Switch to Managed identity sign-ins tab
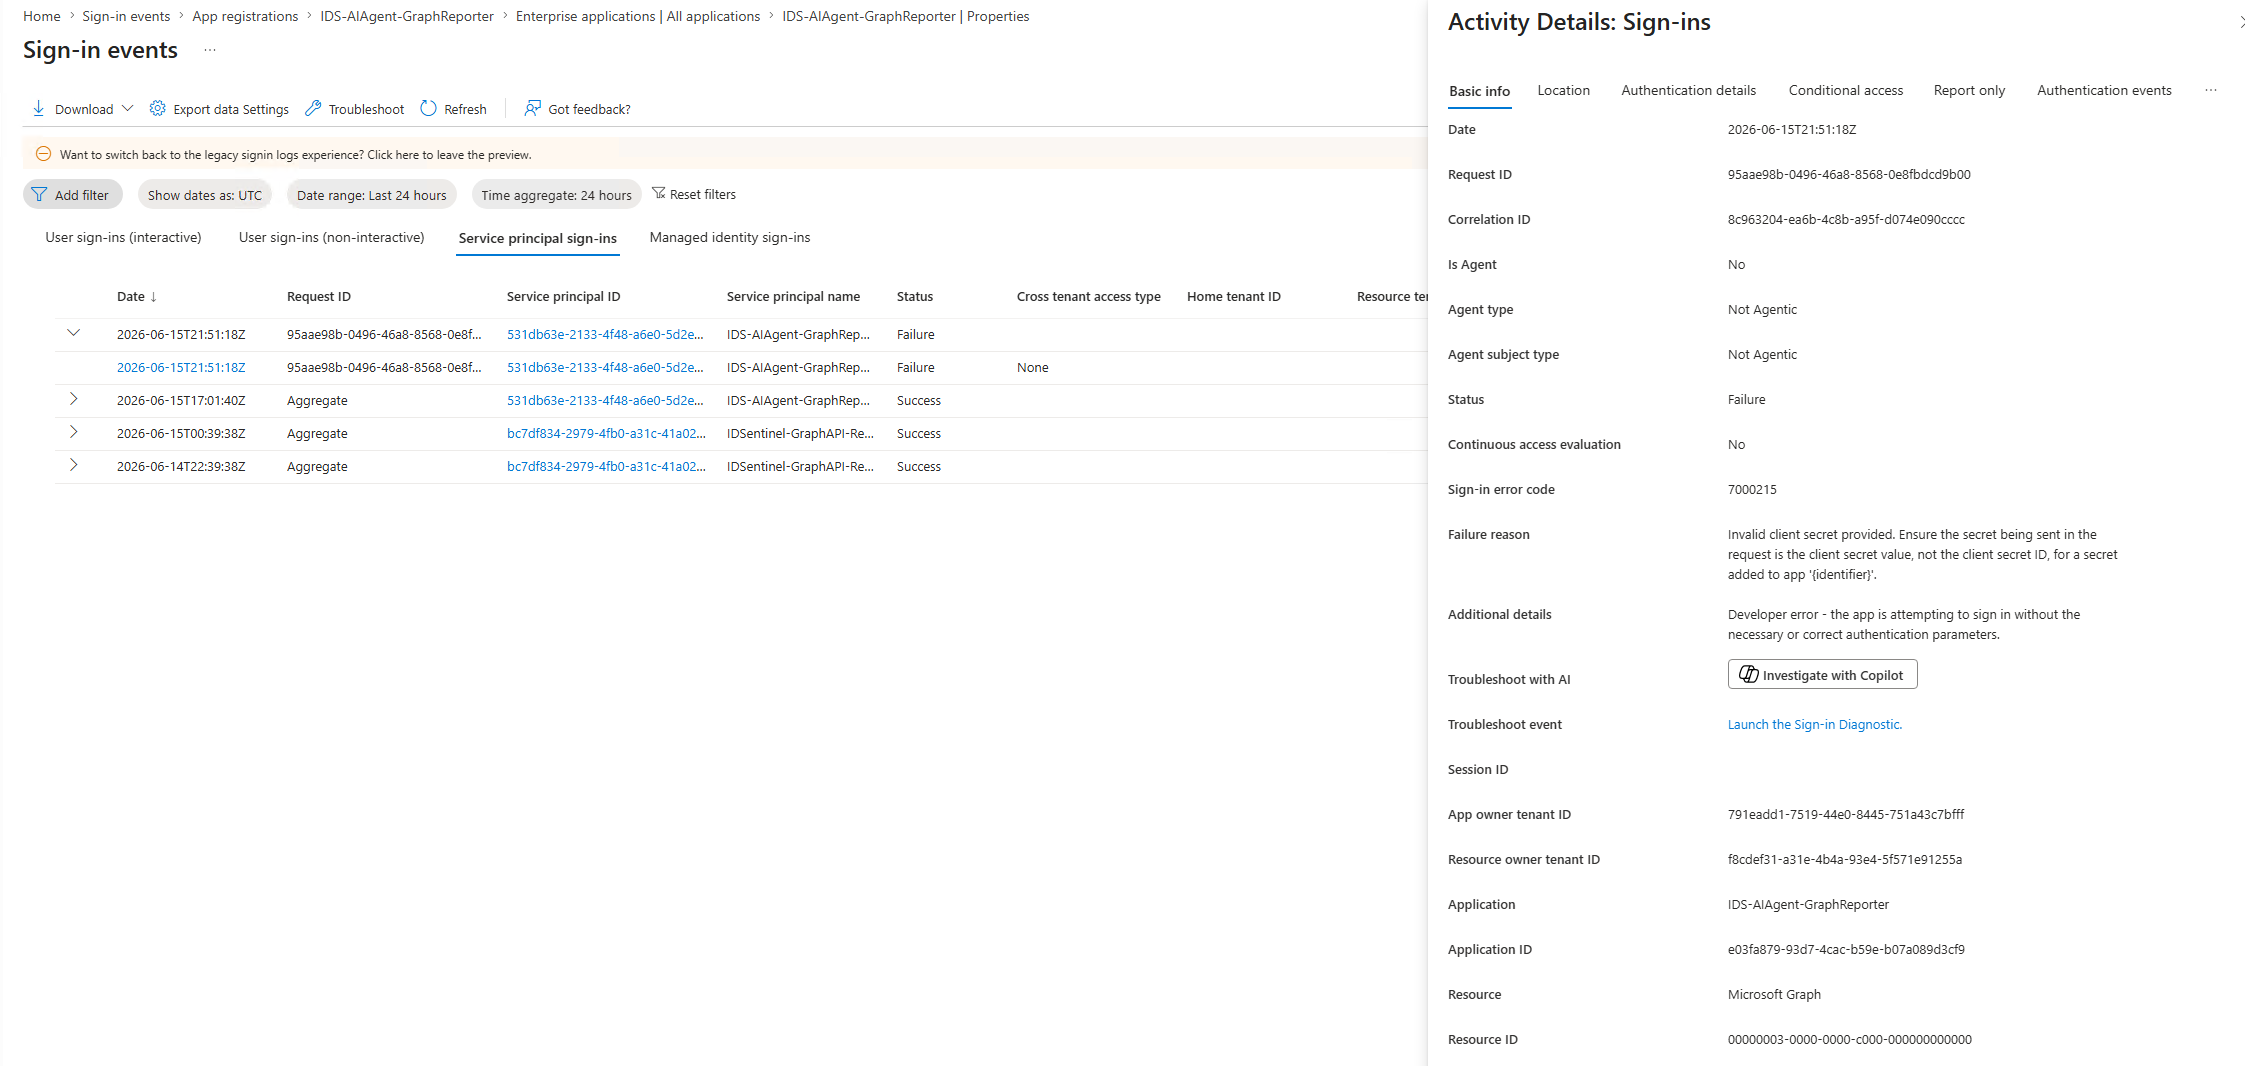2245x1066 pixels. click(x=730, y=237)
